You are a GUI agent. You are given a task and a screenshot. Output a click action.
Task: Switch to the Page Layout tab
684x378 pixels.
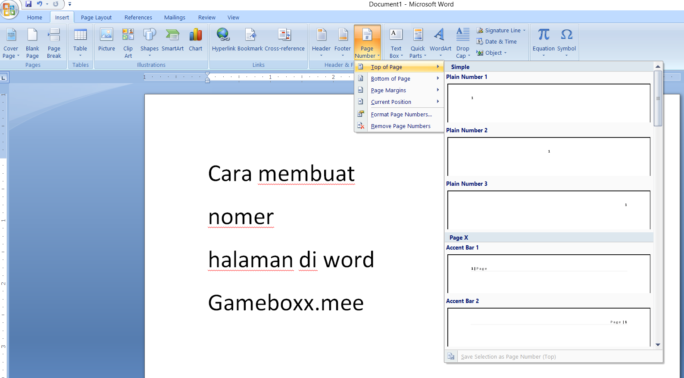(96, 17)
